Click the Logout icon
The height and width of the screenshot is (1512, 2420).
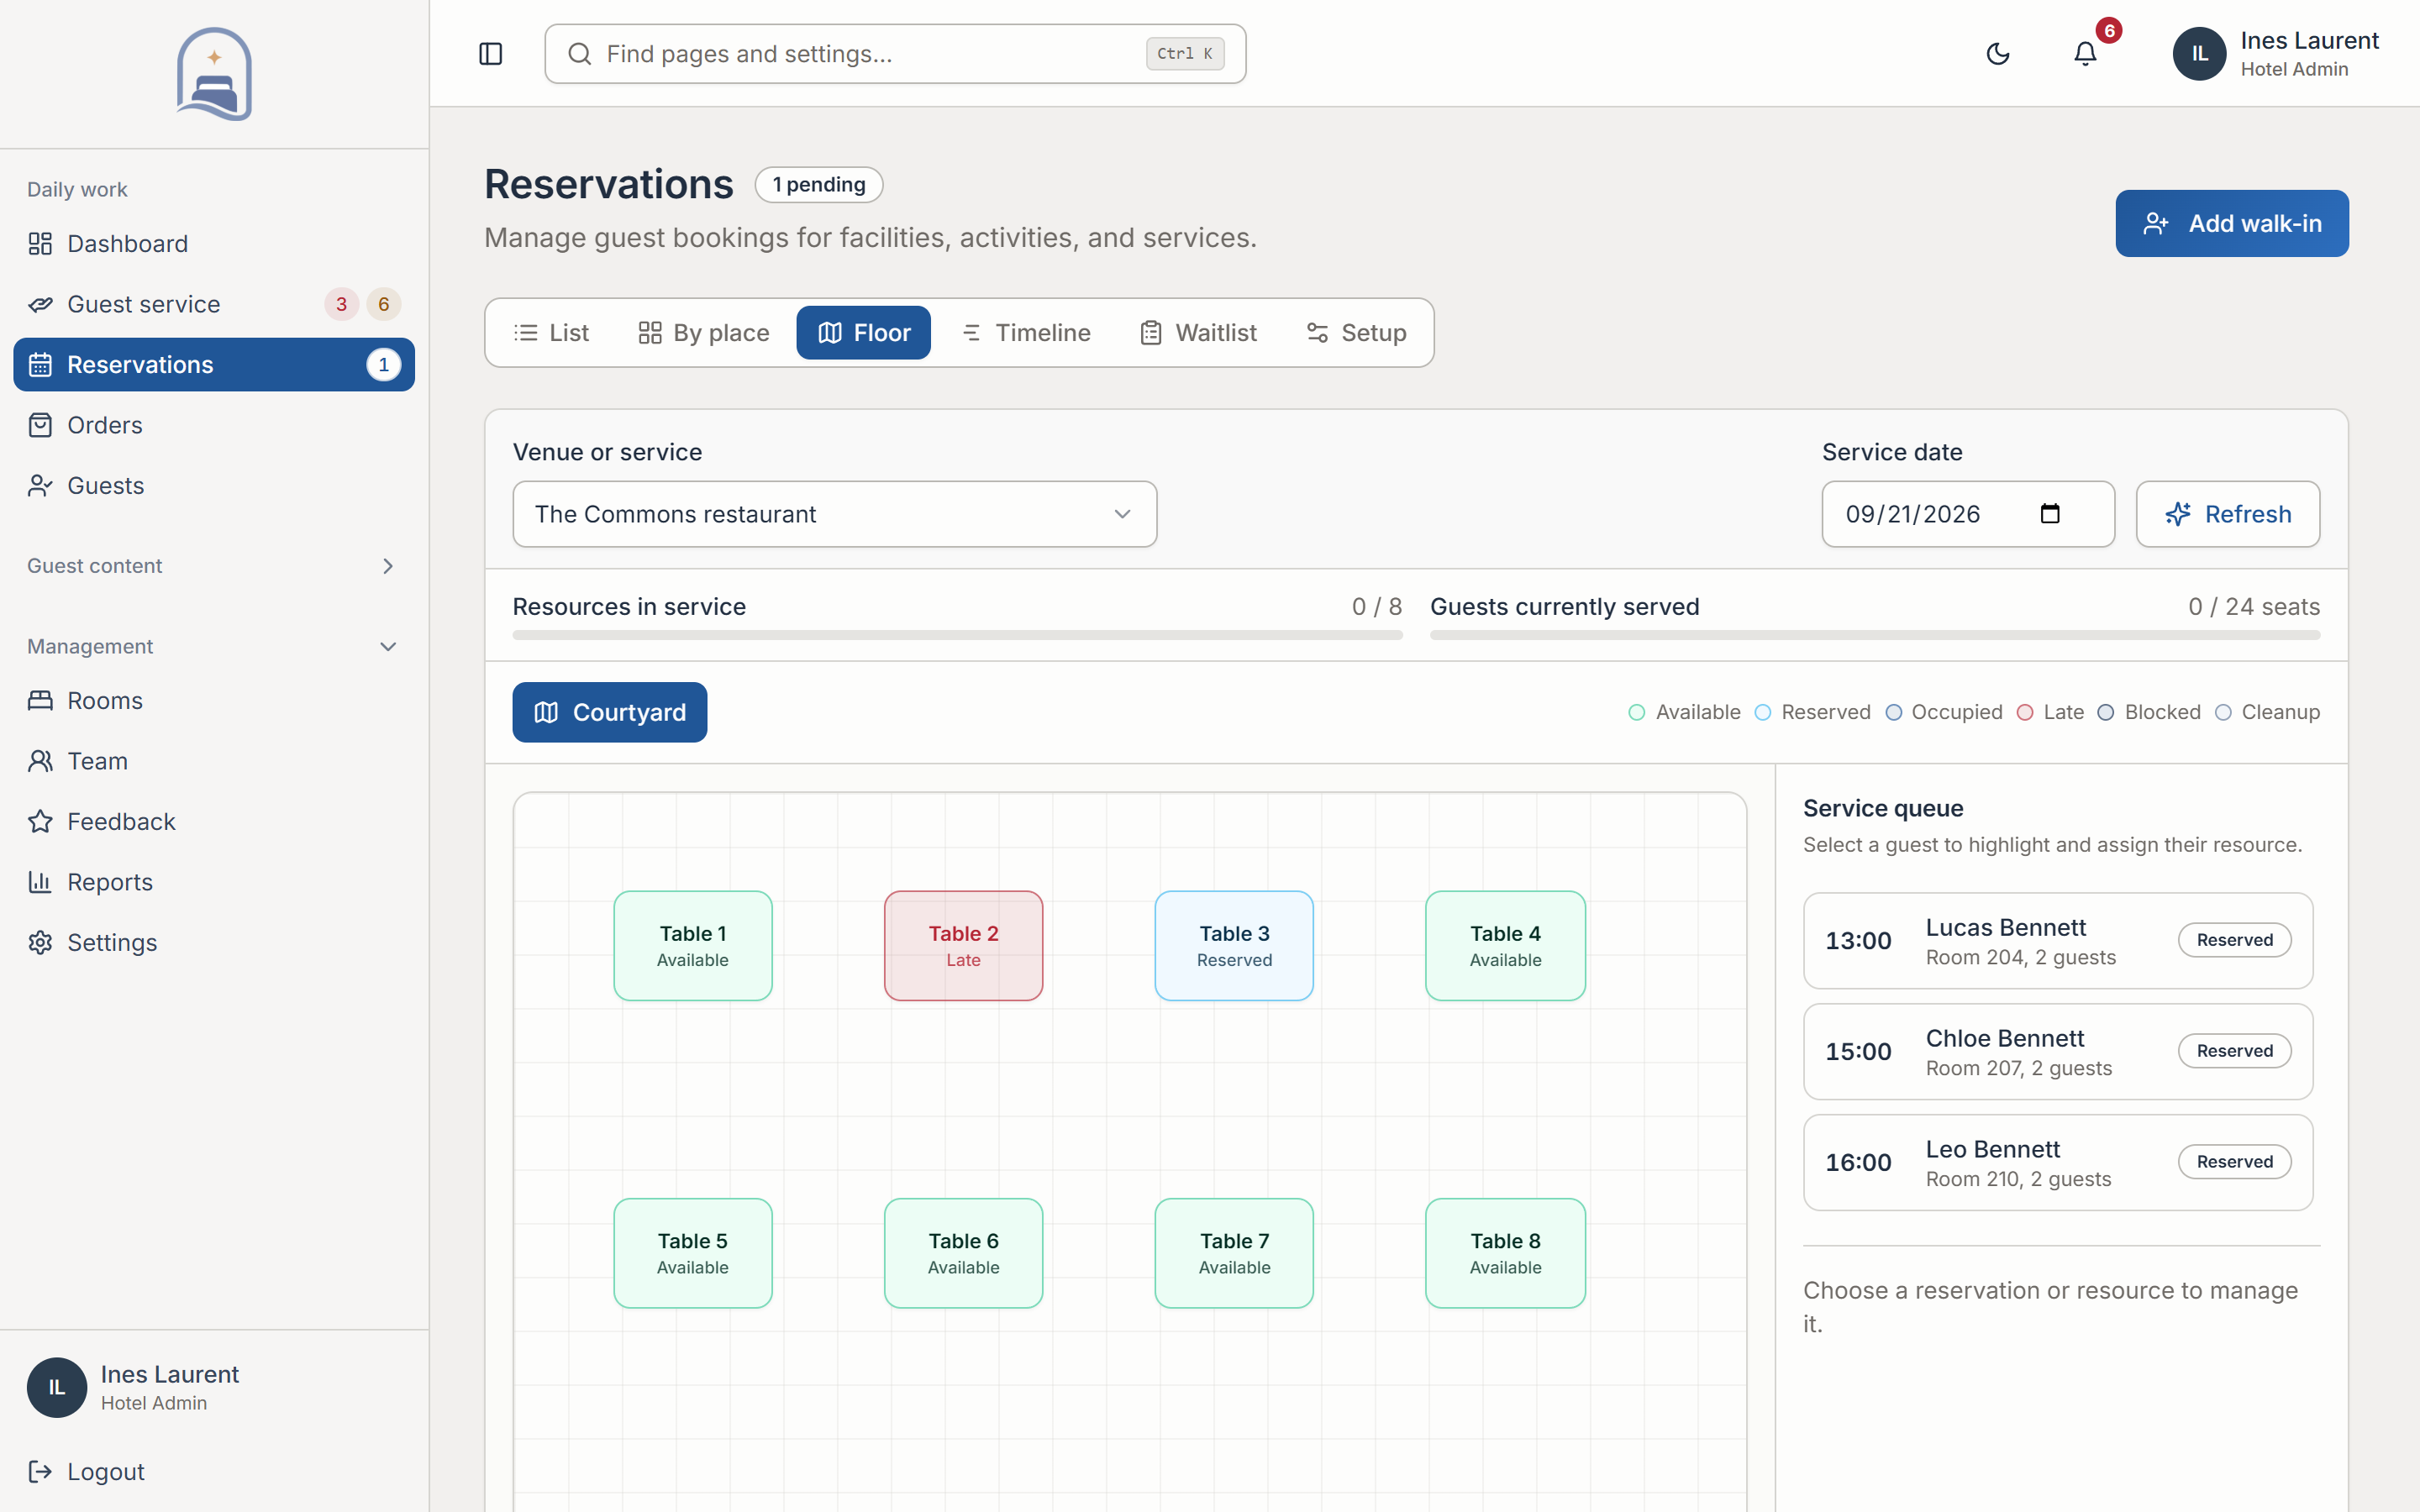(40, 1472)
